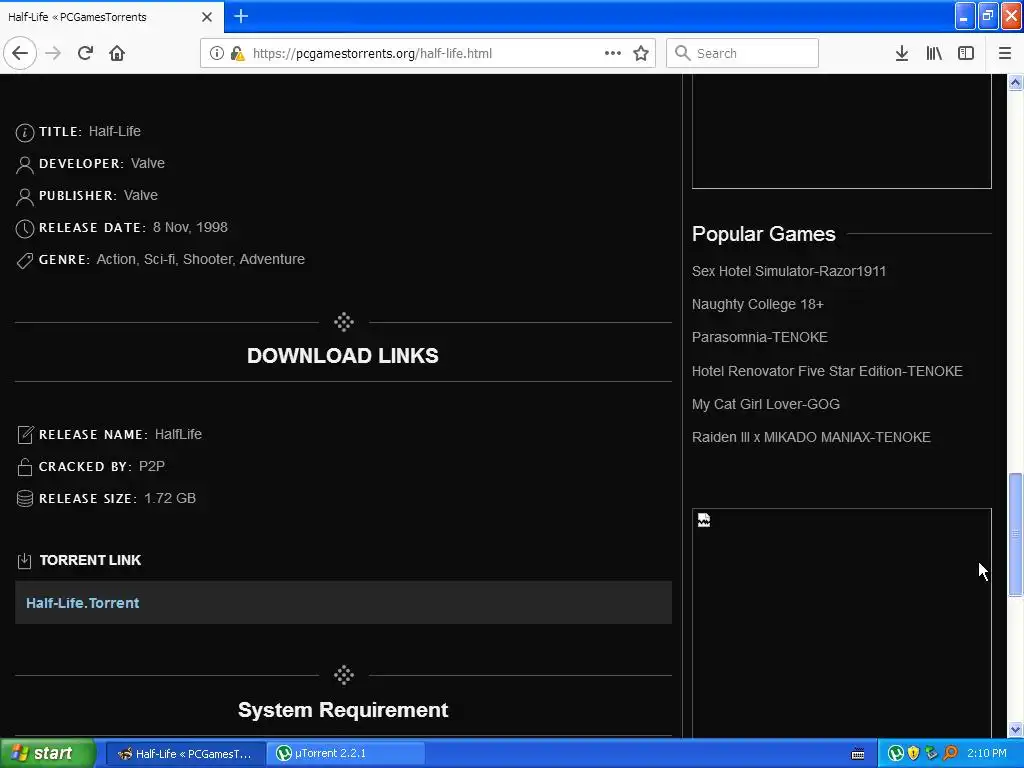Click the person icon beside PUBLISHER
Viewport: 1024px width, 768px height.
(x=24, y=197)
